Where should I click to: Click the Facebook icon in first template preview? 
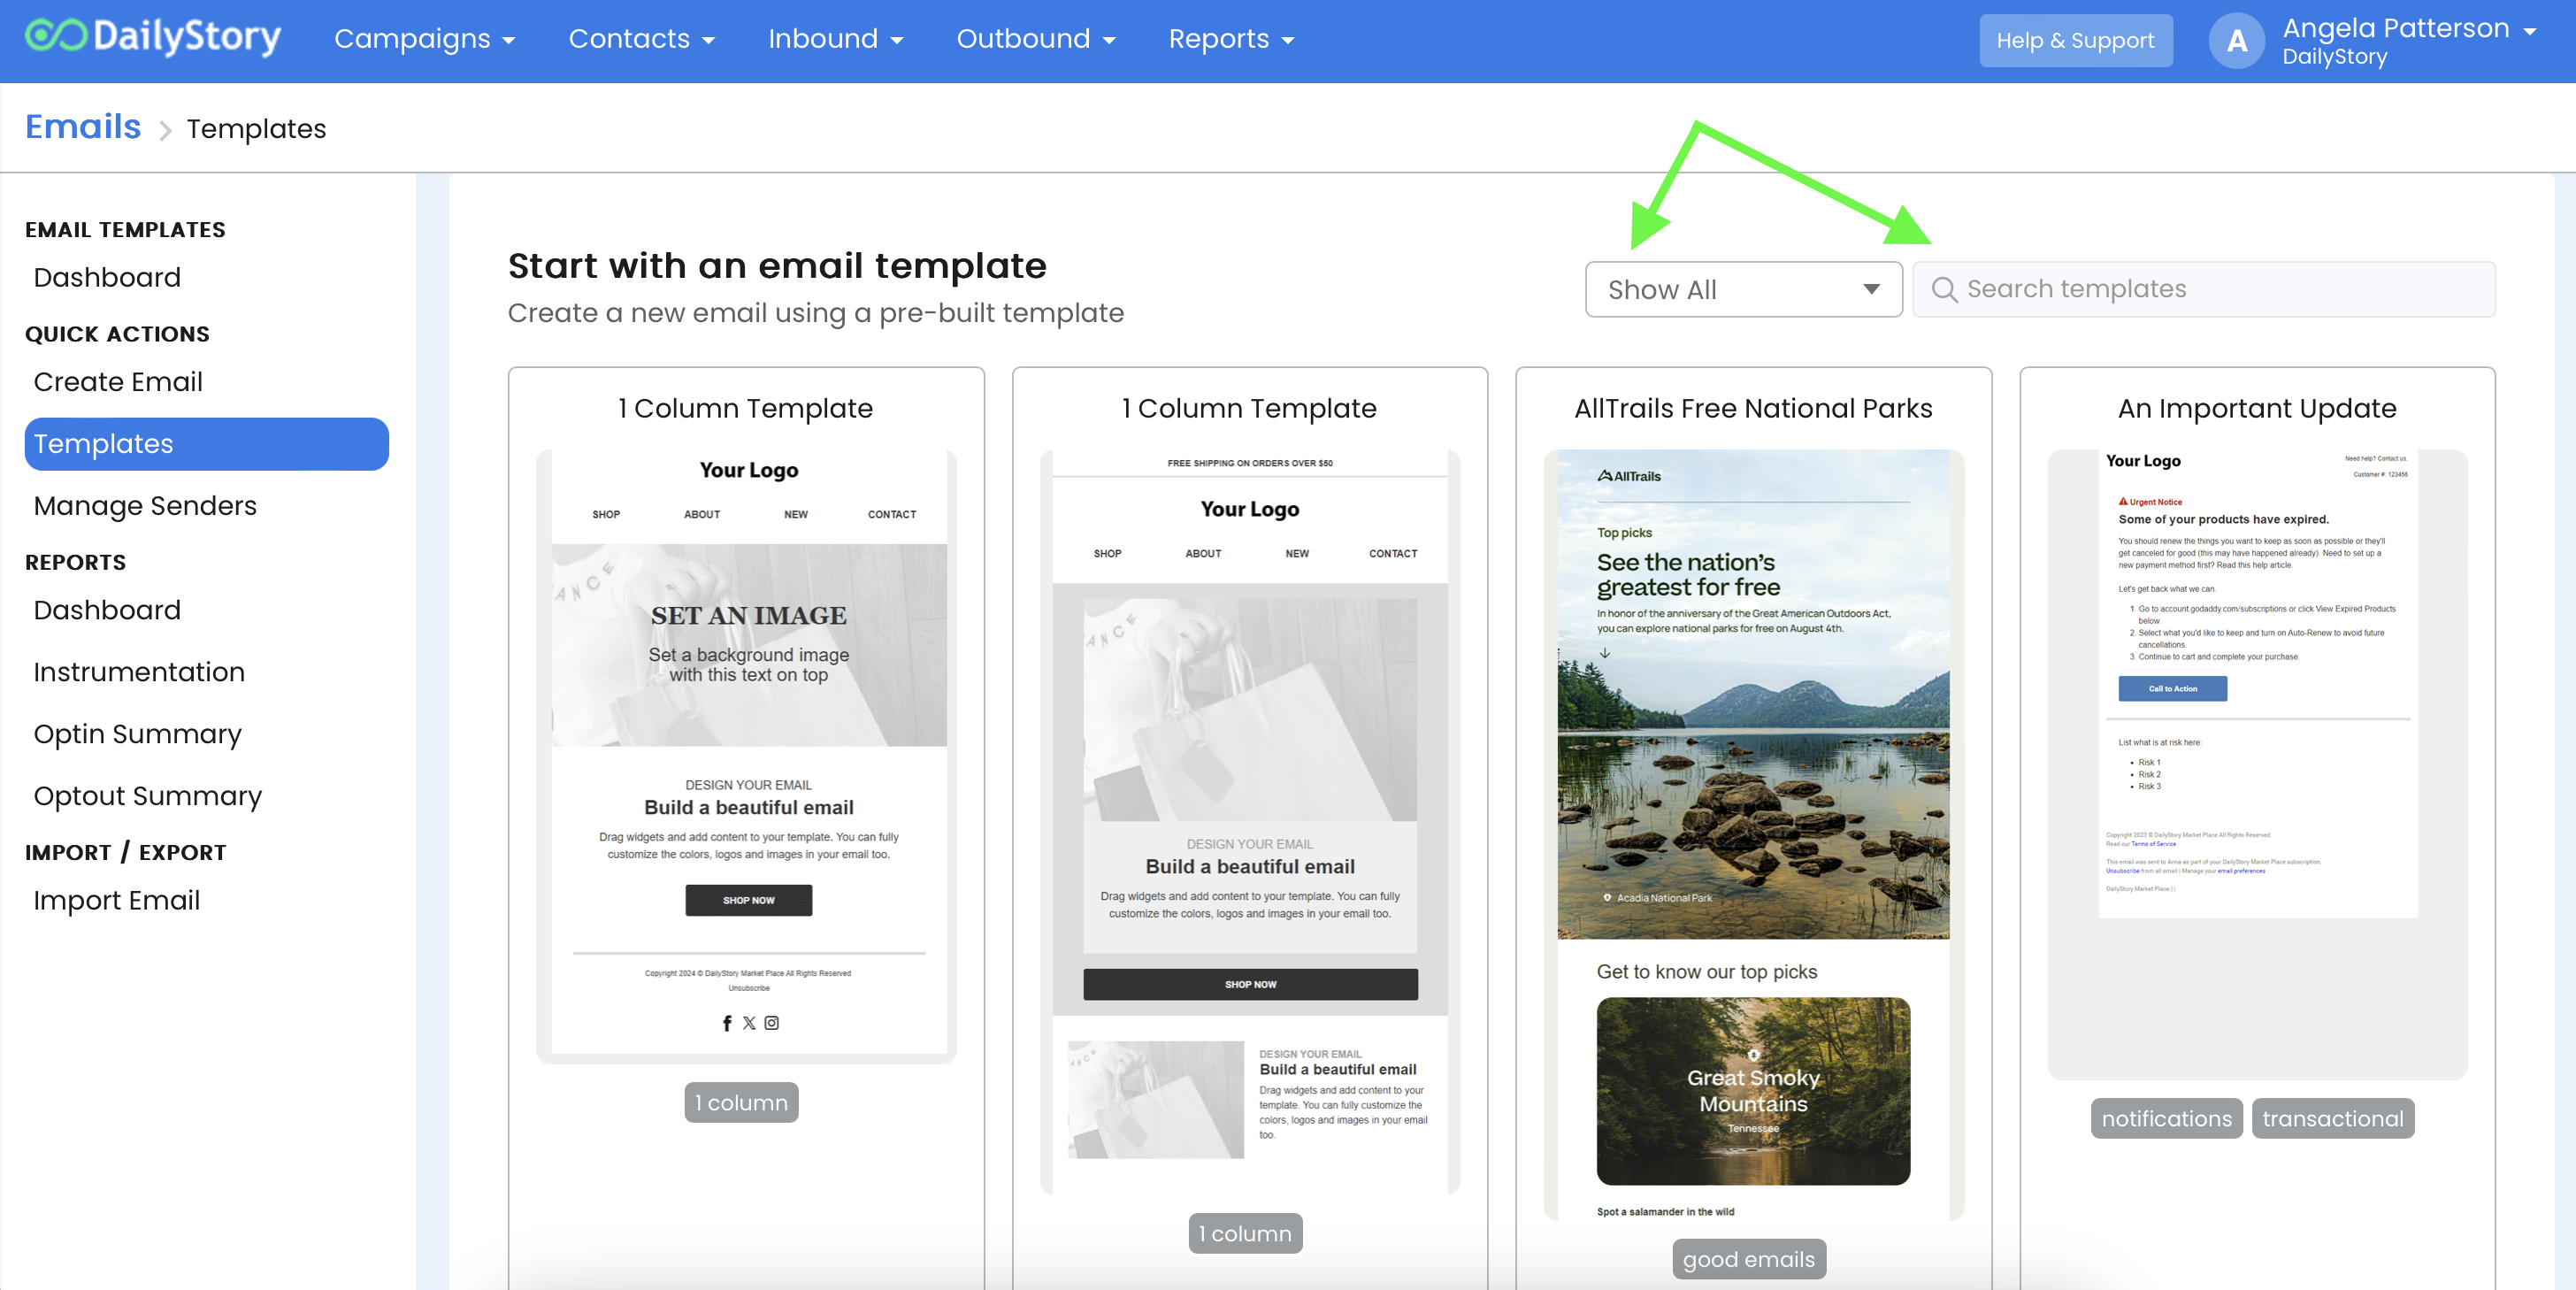pos(727,1023)
